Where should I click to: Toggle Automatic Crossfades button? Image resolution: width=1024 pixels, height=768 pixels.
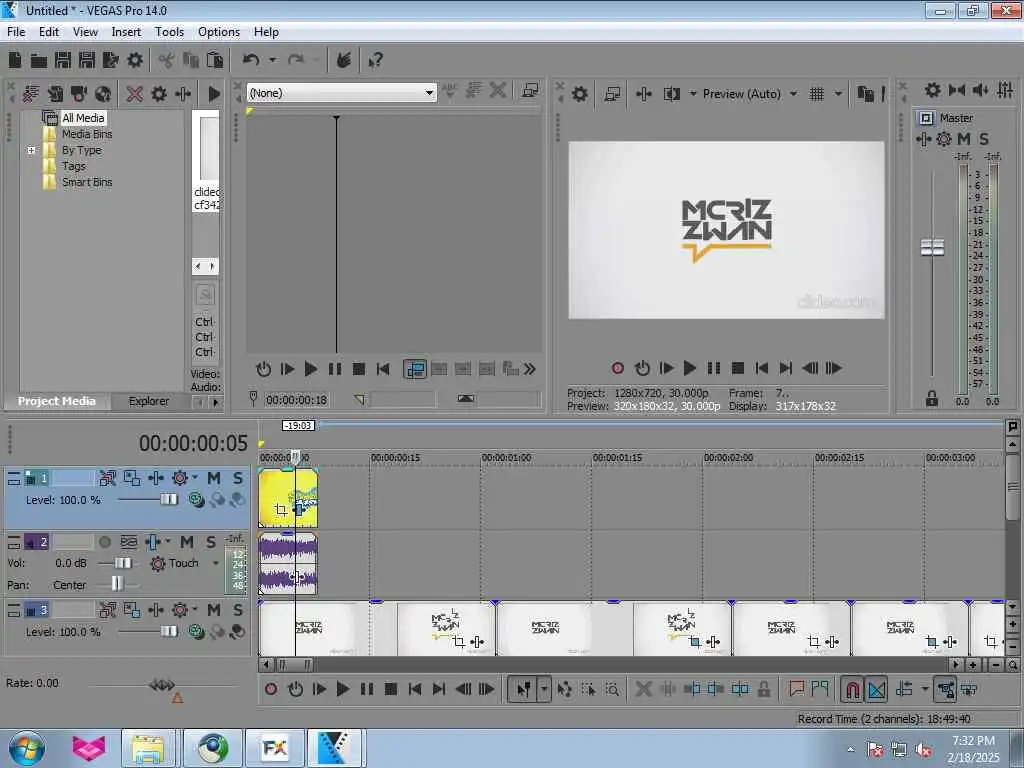click(x=876, y=689)
